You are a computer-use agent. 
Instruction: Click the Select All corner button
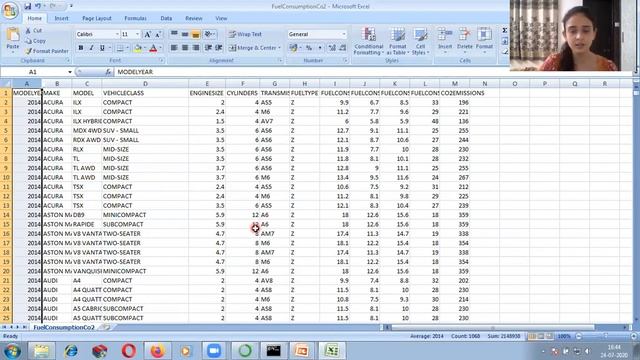6,84
